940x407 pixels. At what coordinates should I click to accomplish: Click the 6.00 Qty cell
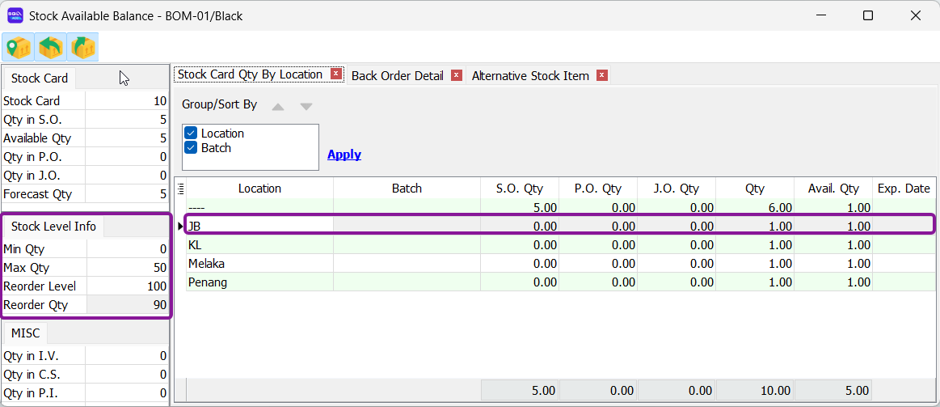coord(755,208)
